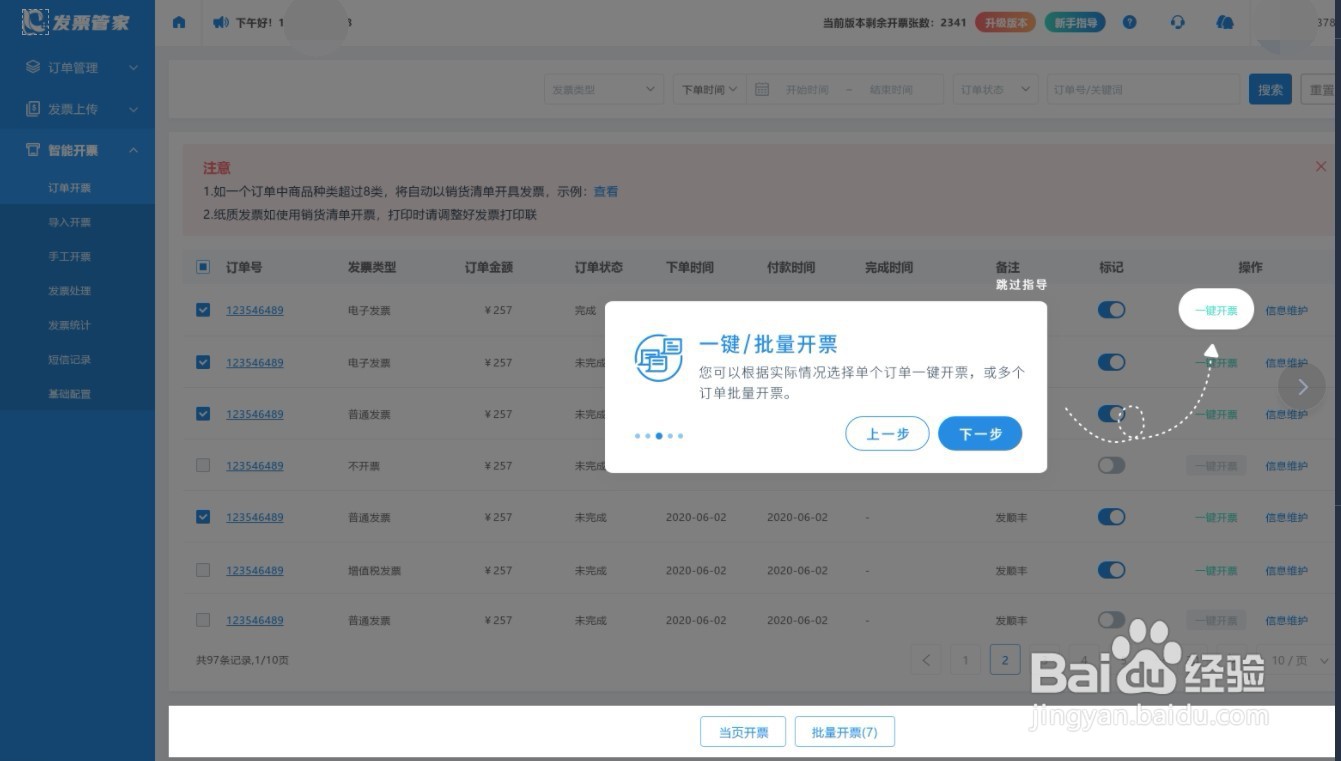This screenshot has height=761, width=1341.
Task: Expand the 订单管理 menu chevron
Action: pyautogui.click(x=133, y=68)
